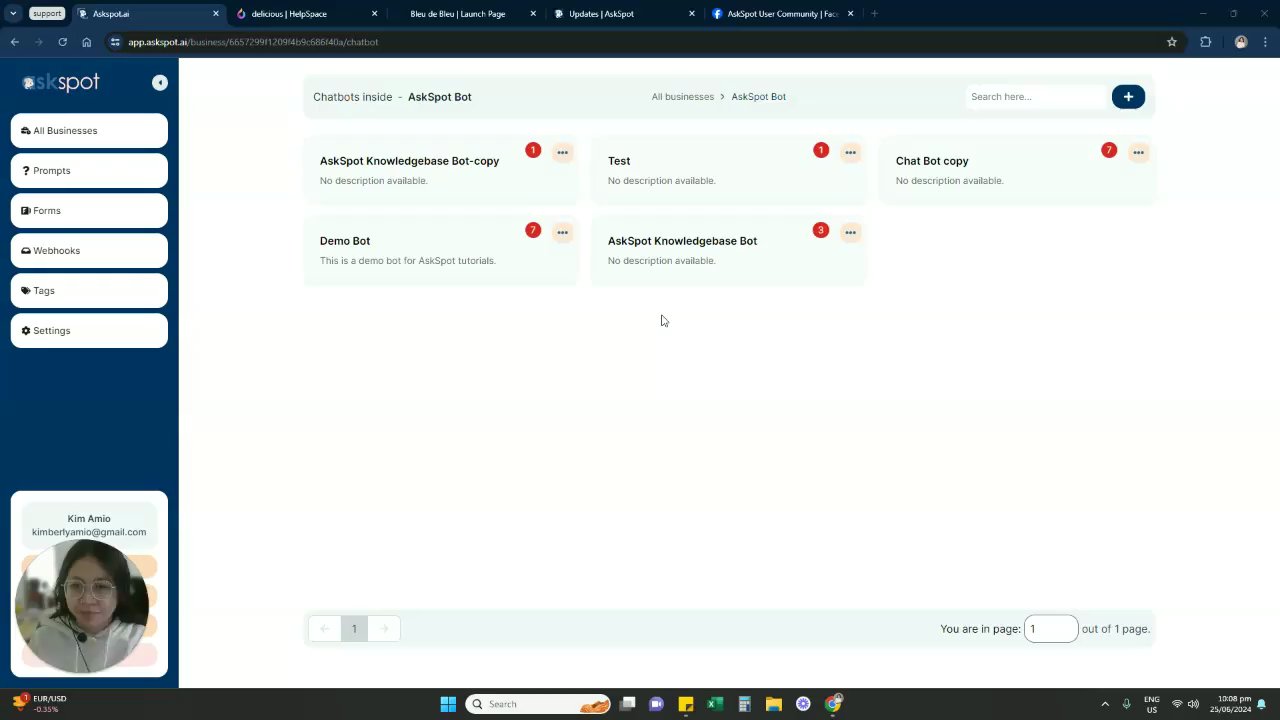
Task: Open the Demo Bot chatbot
Action: [x=345, y=241]
